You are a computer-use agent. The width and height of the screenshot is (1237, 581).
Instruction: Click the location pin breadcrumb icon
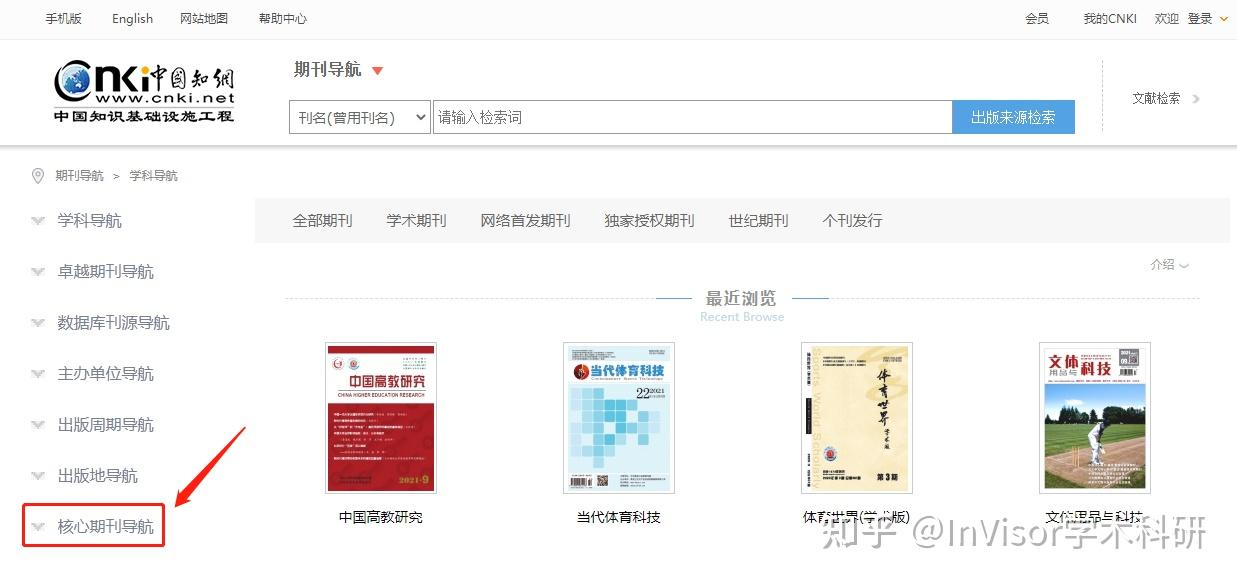(38, 176)
